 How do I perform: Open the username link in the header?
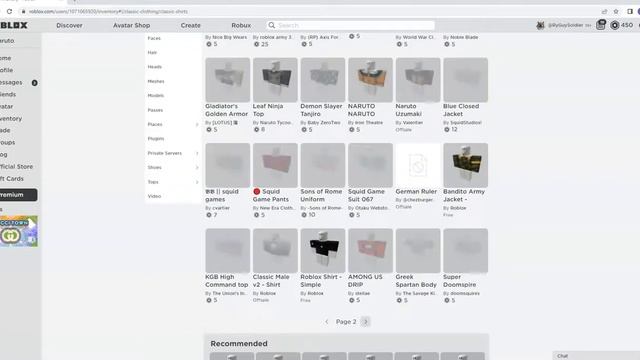pyautogui.click(x=566, y=25)
